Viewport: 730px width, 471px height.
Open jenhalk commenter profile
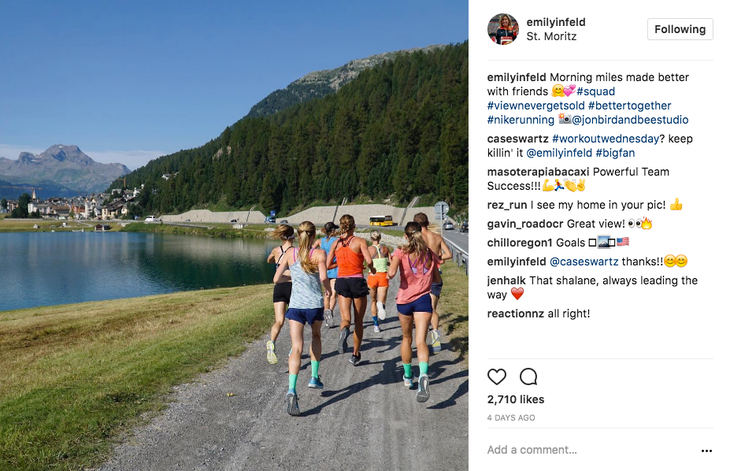506,280
